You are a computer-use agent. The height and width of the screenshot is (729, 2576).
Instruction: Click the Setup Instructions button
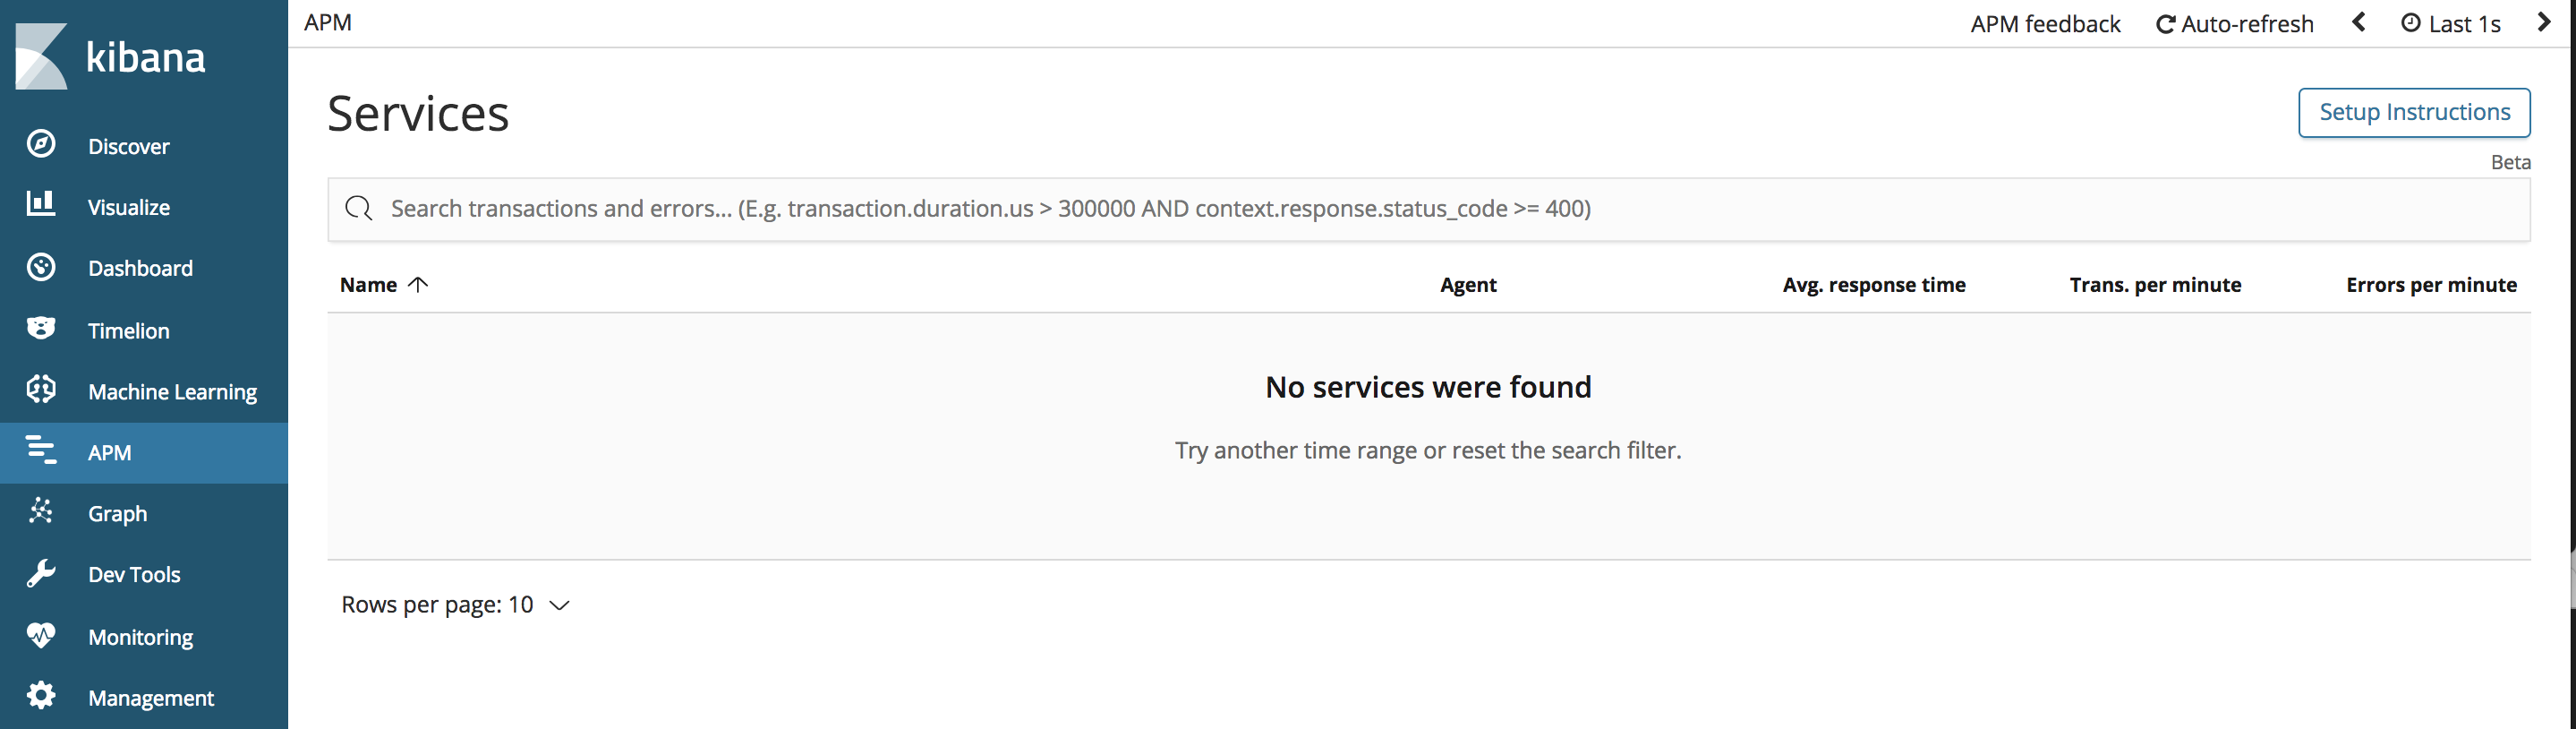pos(2415,112)
